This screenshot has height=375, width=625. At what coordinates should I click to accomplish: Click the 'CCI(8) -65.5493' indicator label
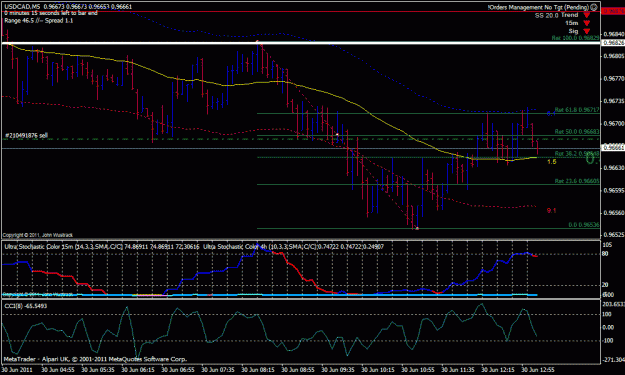click(26, 306)
